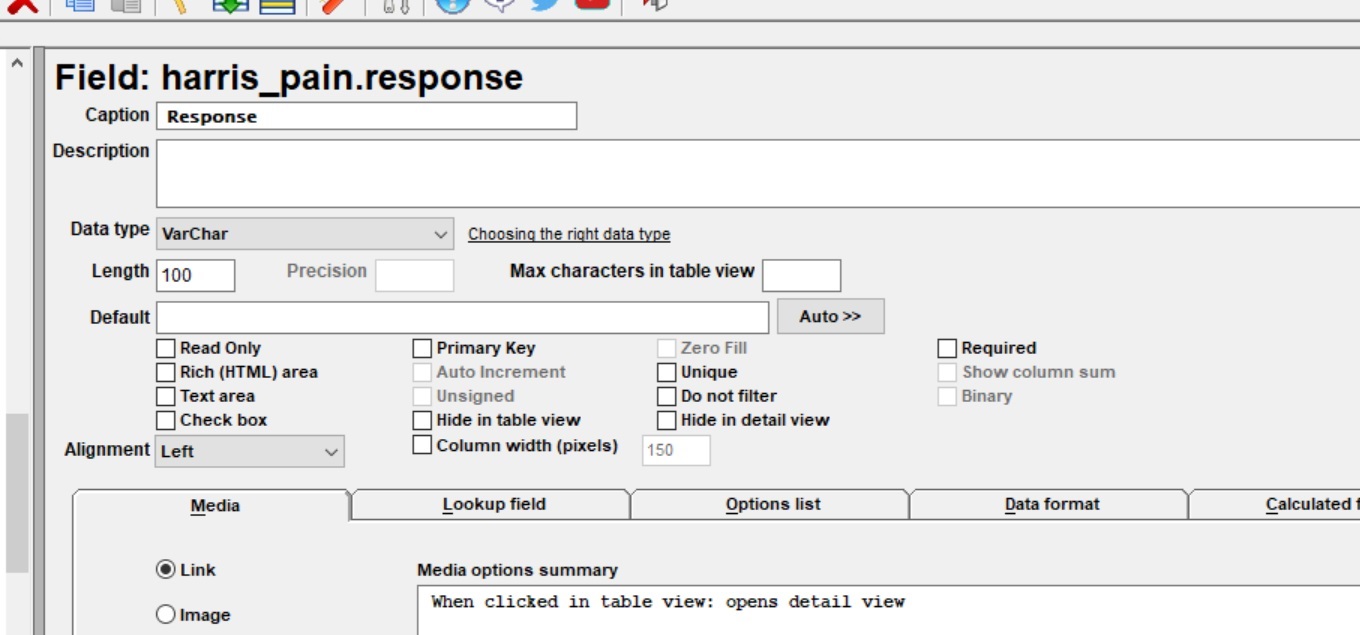
Task: Click the Field: harris_pain.response heading
Action: tap(288, 77)
